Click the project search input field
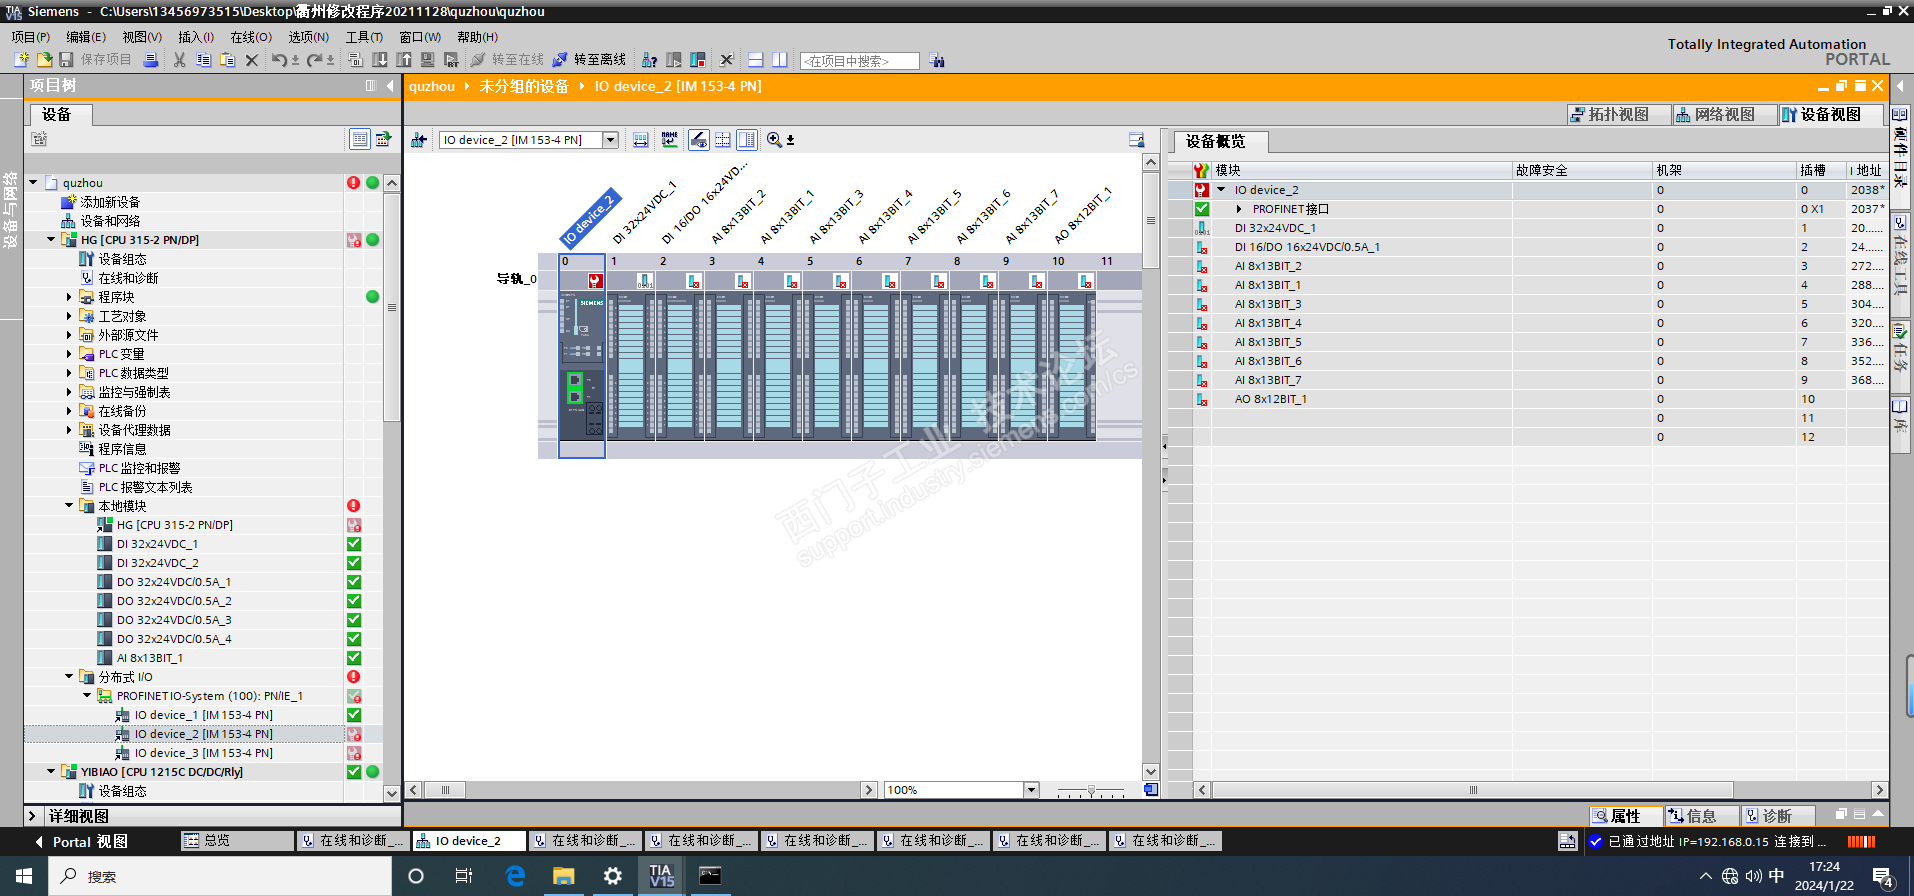 (859, 61)
